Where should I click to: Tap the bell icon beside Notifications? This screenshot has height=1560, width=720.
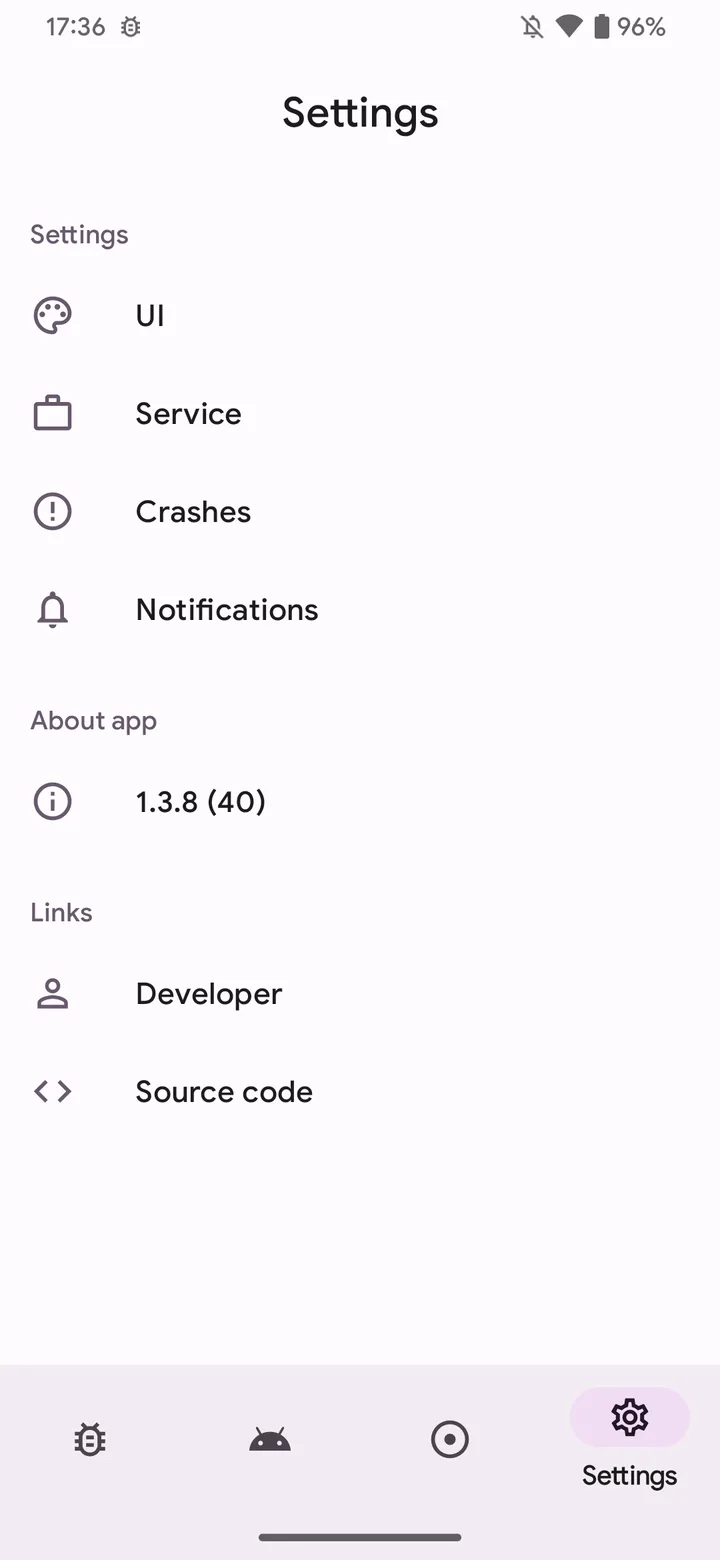[52, 610]
